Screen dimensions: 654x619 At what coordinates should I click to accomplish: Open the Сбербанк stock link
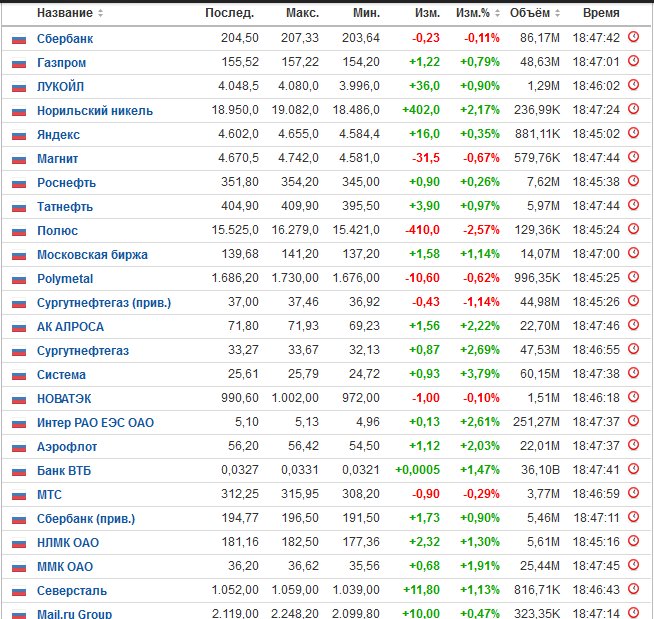pyautogui.click(x=65, y=39)
